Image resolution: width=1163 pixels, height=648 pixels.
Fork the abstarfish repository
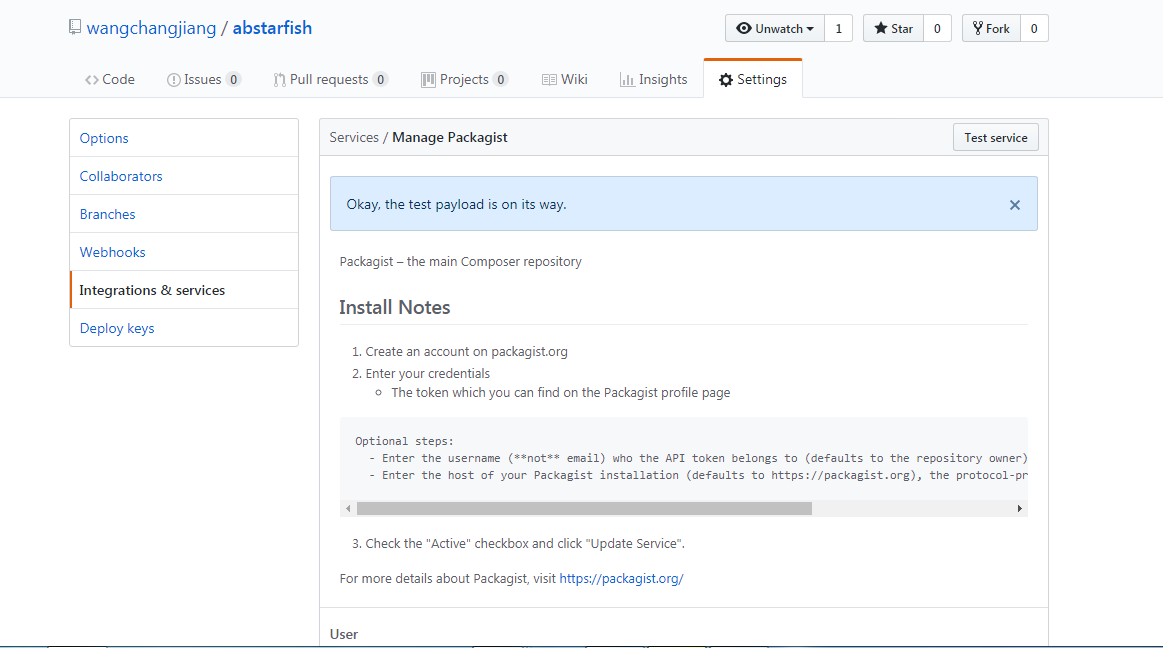coord(991,28)
